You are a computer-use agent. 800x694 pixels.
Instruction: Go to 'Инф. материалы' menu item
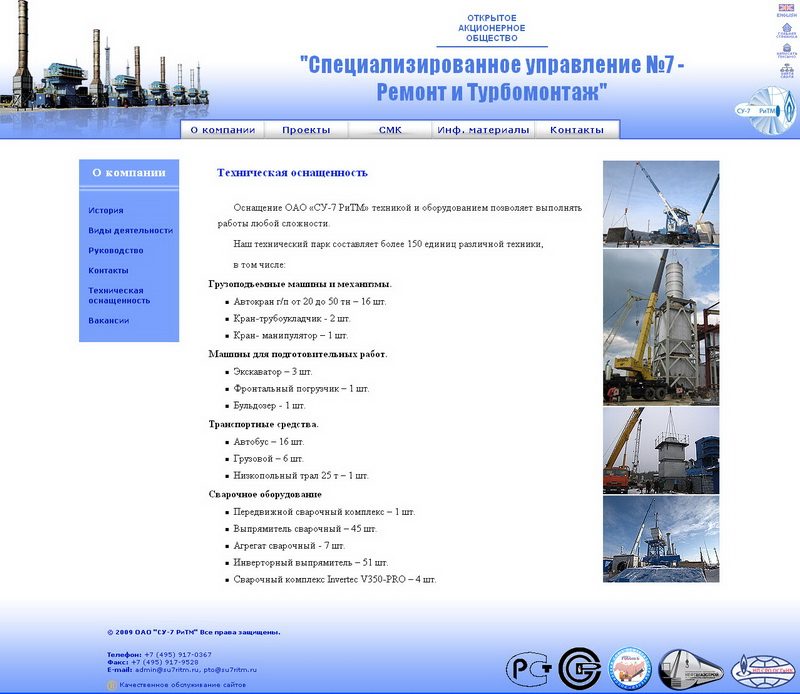[483, 130]
